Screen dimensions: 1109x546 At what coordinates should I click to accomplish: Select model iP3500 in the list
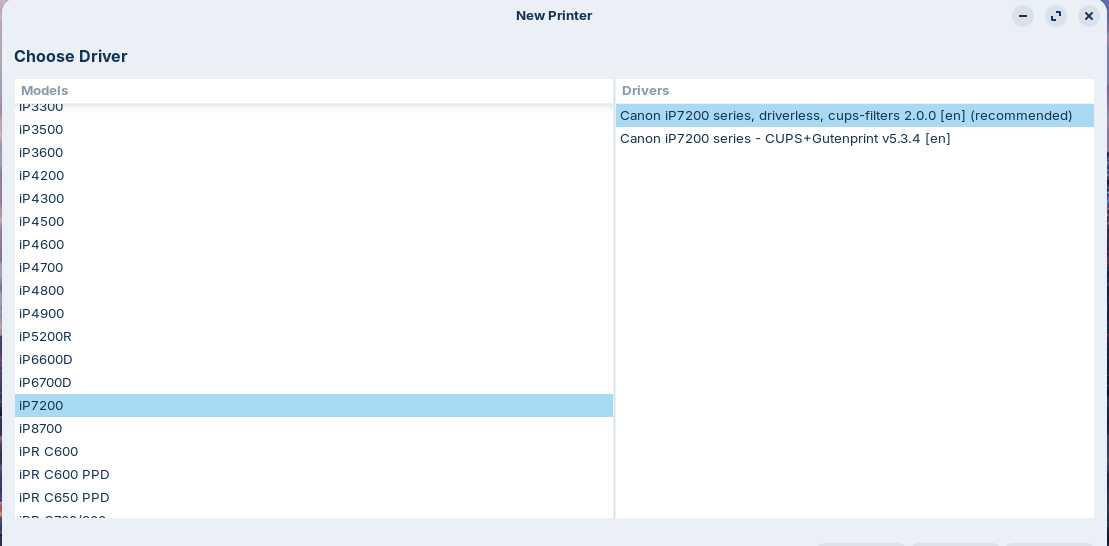[41, 129]
